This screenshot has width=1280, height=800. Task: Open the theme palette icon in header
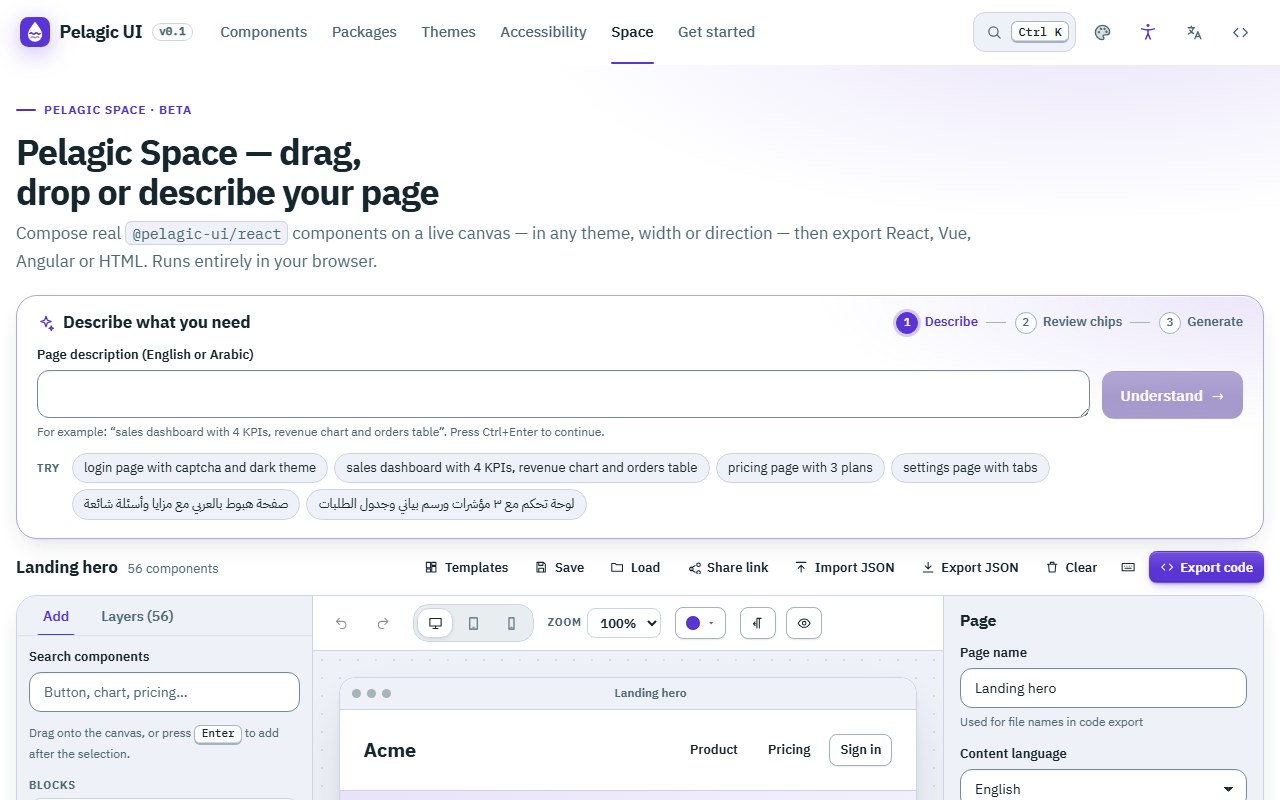(1102, 32)
